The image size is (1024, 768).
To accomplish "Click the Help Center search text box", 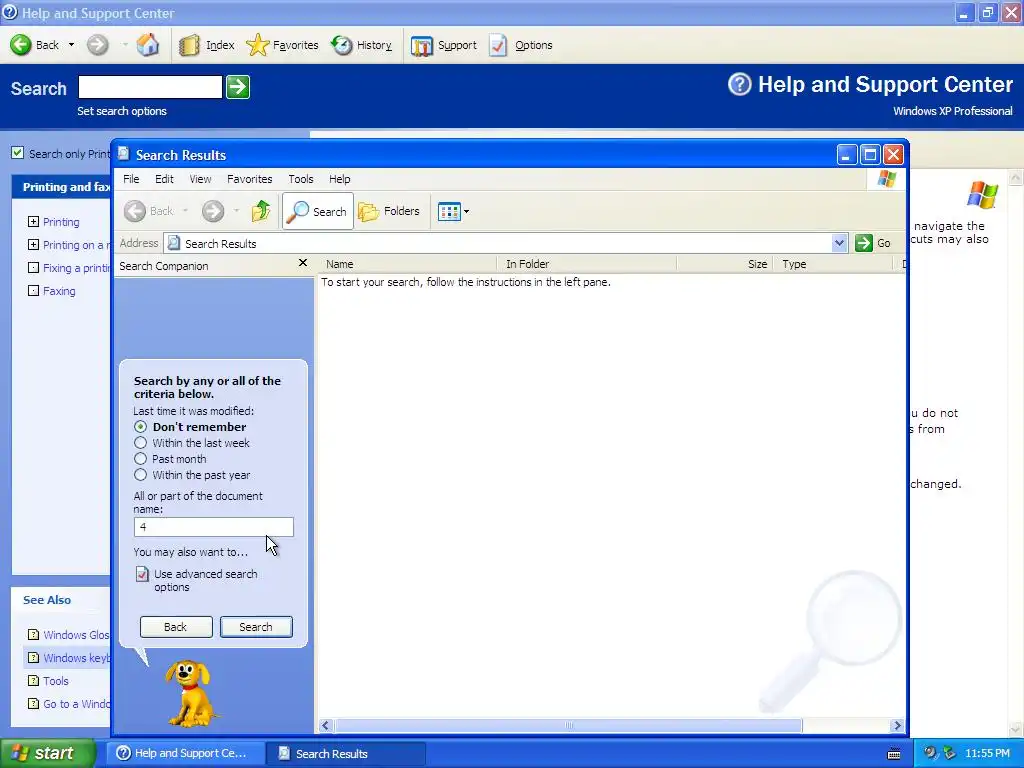I will pos(150,87).
